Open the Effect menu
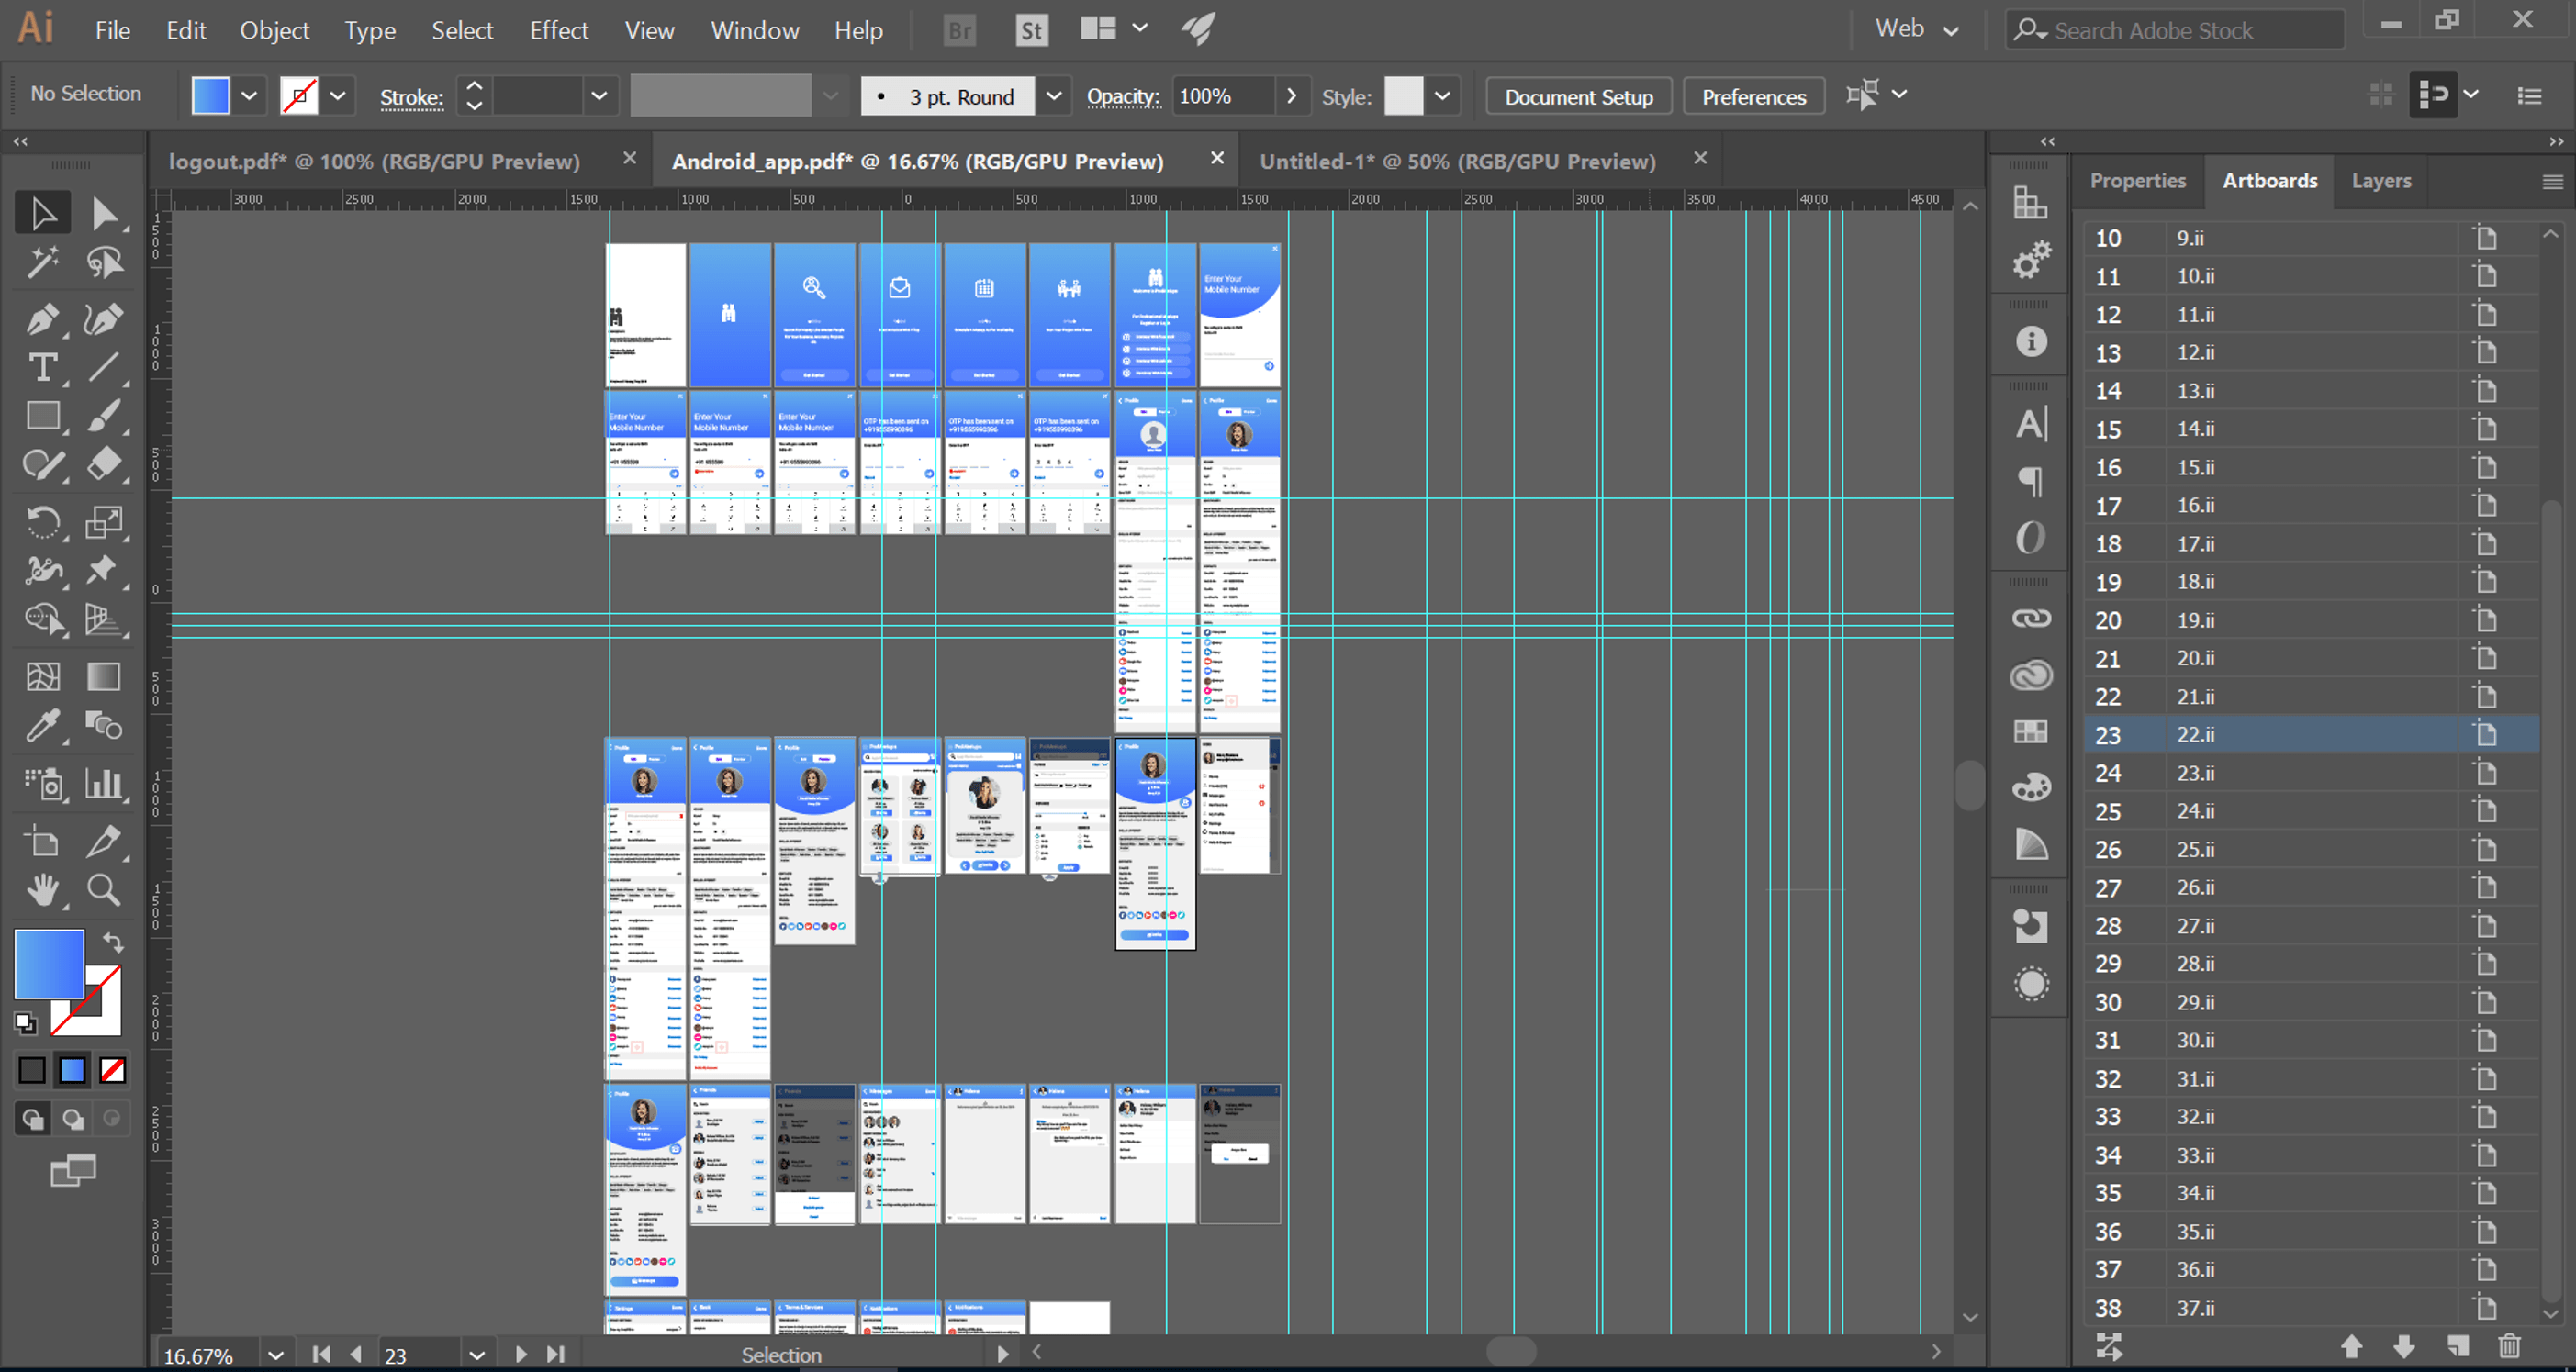The width and height of the screenshot is (2576, 1372). [558, 30]
